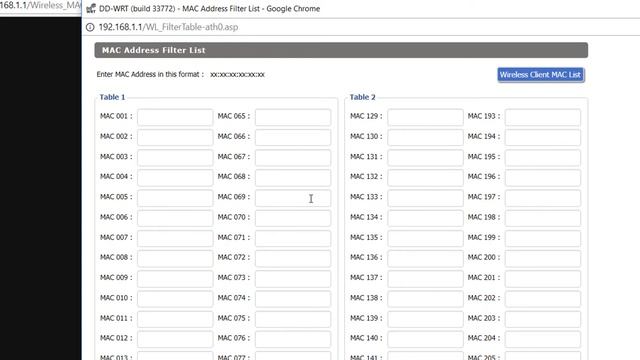The image size is (640, 360).
Task: Focus the MAC 069 input field
Action: 293,198
